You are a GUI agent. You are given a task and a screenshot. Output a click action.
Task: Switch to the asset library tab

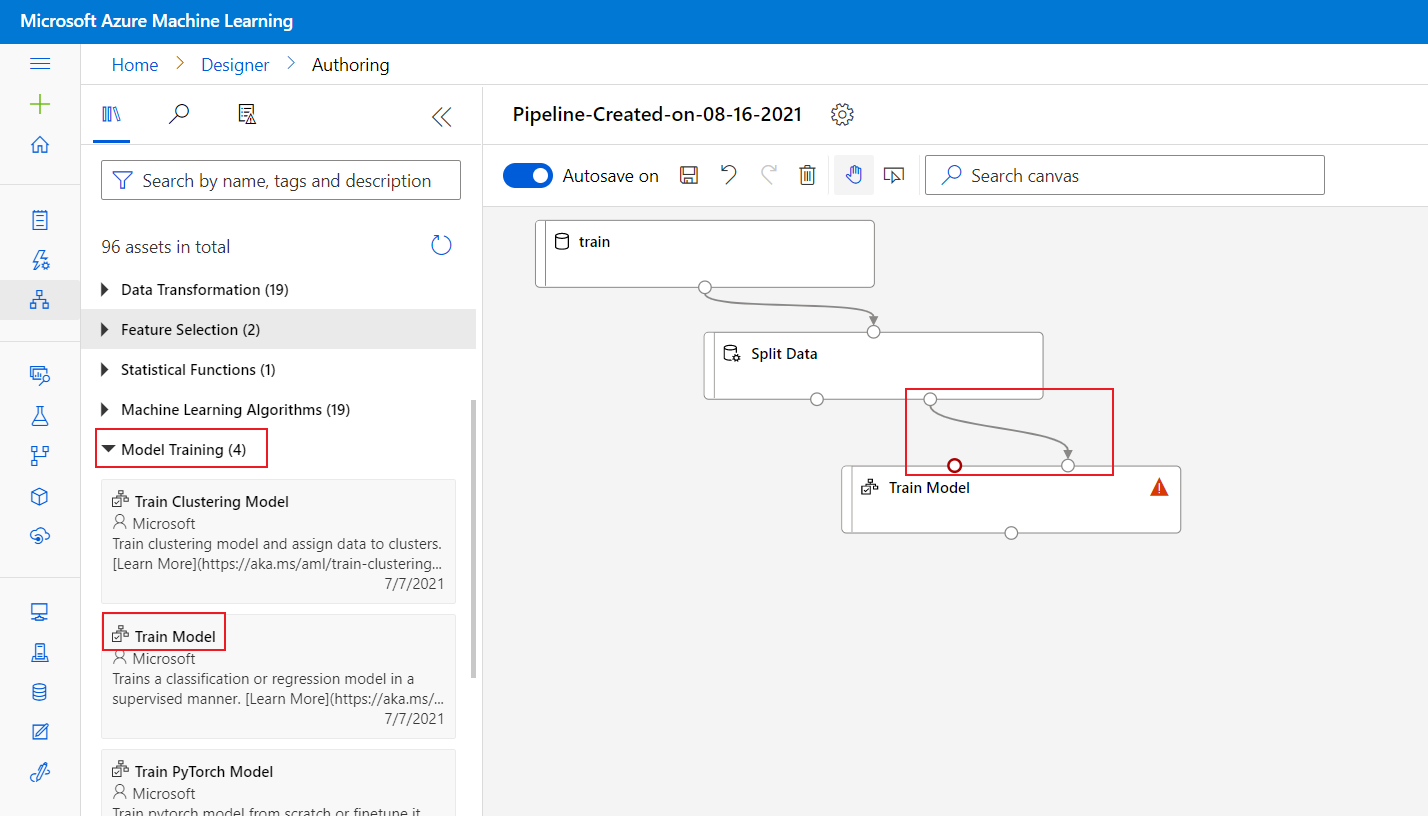[111, 114]
